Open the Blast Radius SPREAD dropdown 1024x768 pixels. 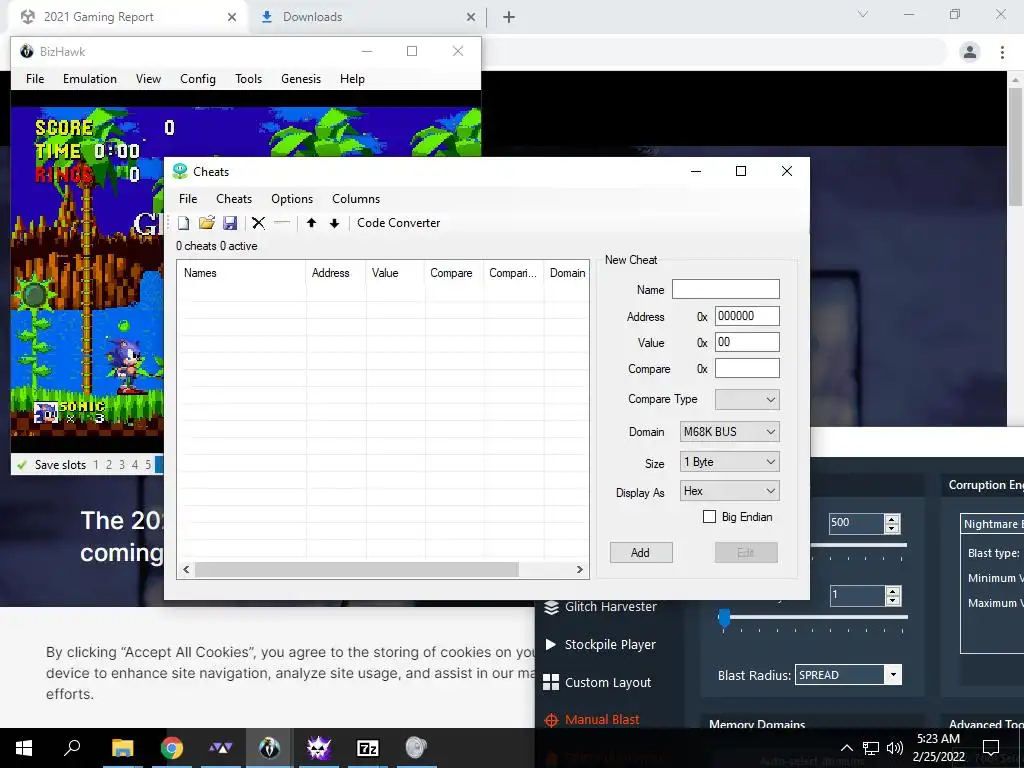coord(848,675)
